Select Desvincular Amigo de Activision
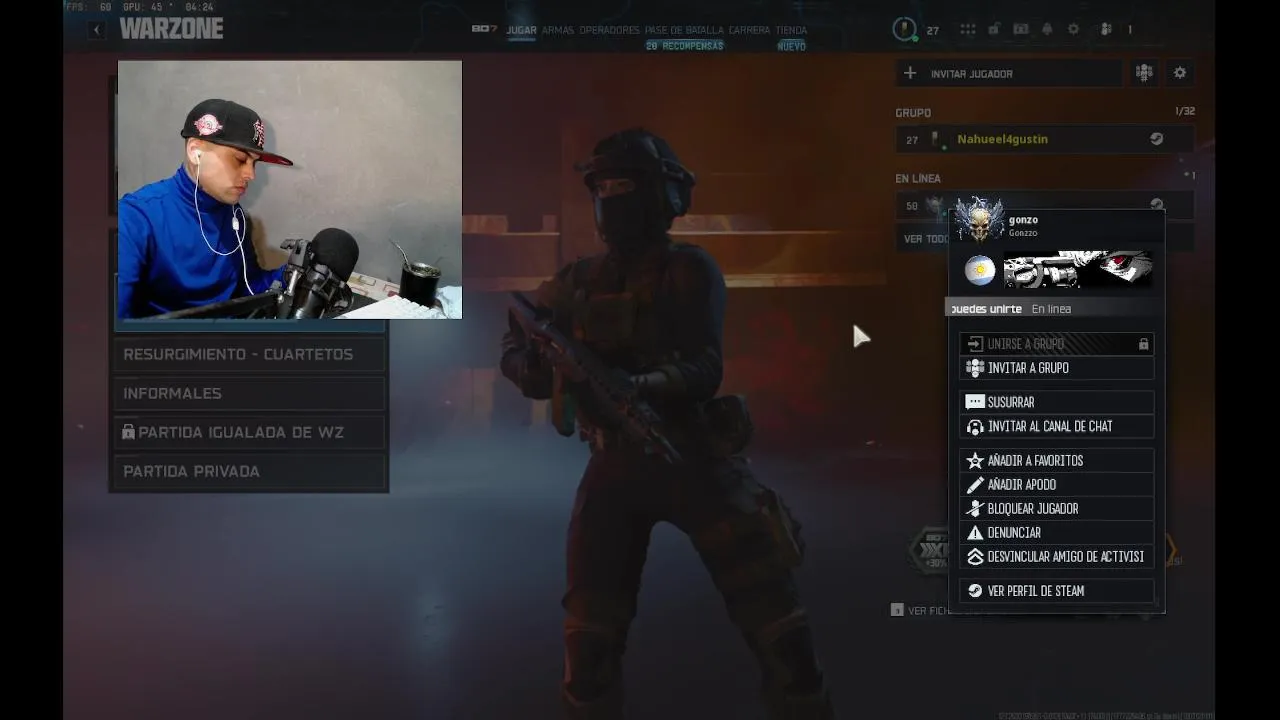 point(1056,557)
